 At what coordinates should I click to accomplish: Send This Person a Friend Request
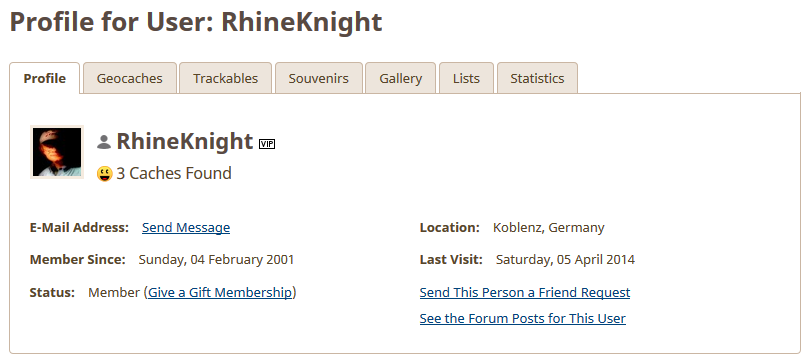point(525,293)
